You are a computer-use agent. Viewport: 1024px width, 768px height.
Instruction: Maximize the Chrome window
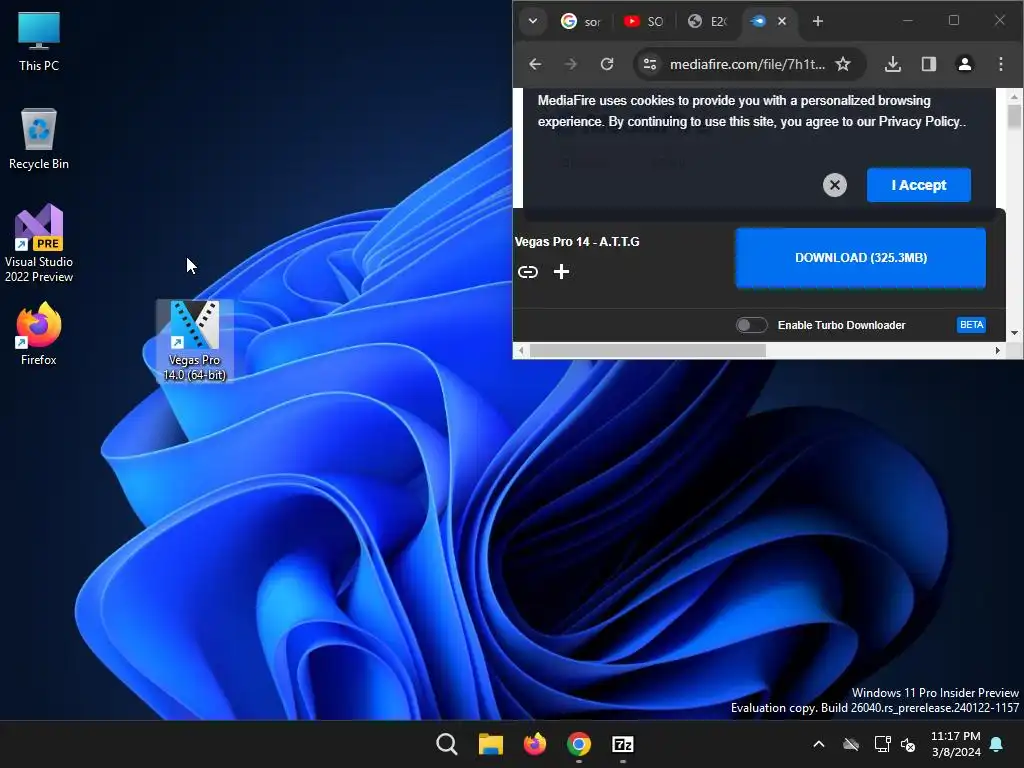[x=953, y=21]
